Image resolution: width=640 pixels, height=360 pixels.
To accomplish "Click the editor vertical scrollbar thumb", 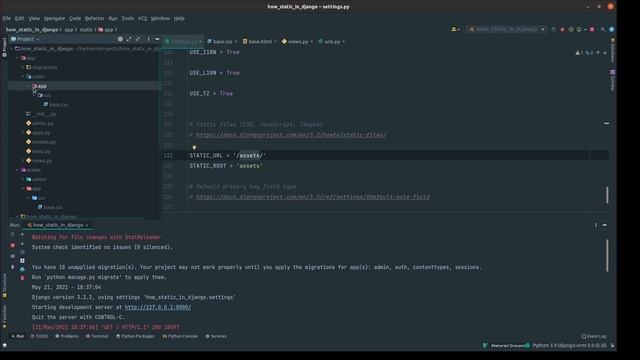I will pos(607,195).
